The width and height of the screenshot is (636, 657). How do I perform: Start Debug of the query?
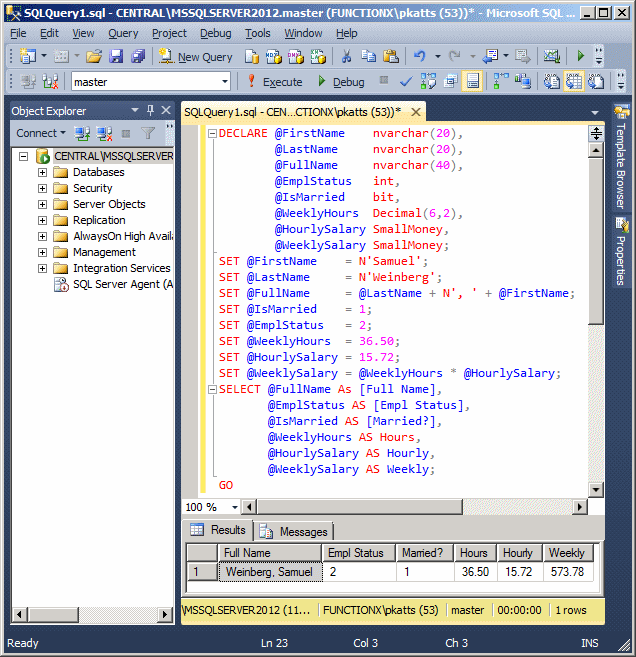341,82
